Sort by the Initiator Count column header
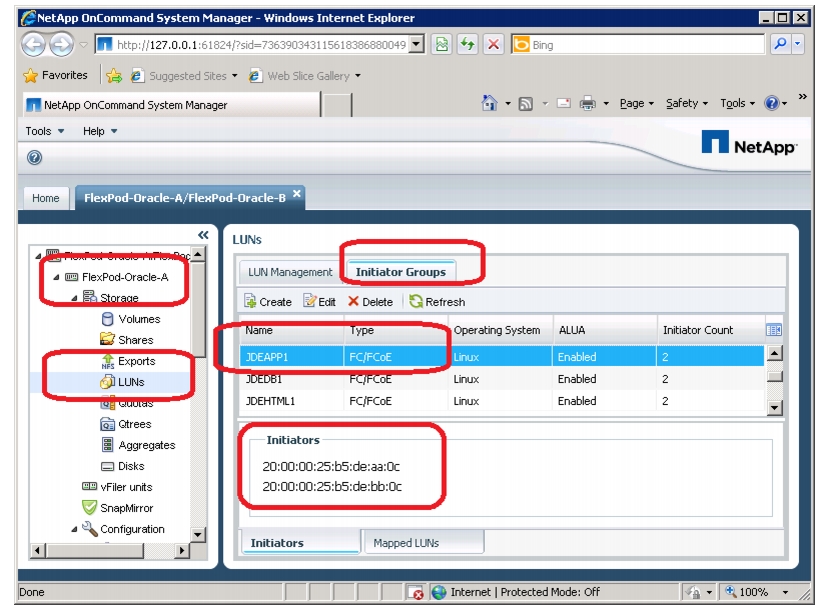The image size is (821, 614). click(x=711, y=330)
